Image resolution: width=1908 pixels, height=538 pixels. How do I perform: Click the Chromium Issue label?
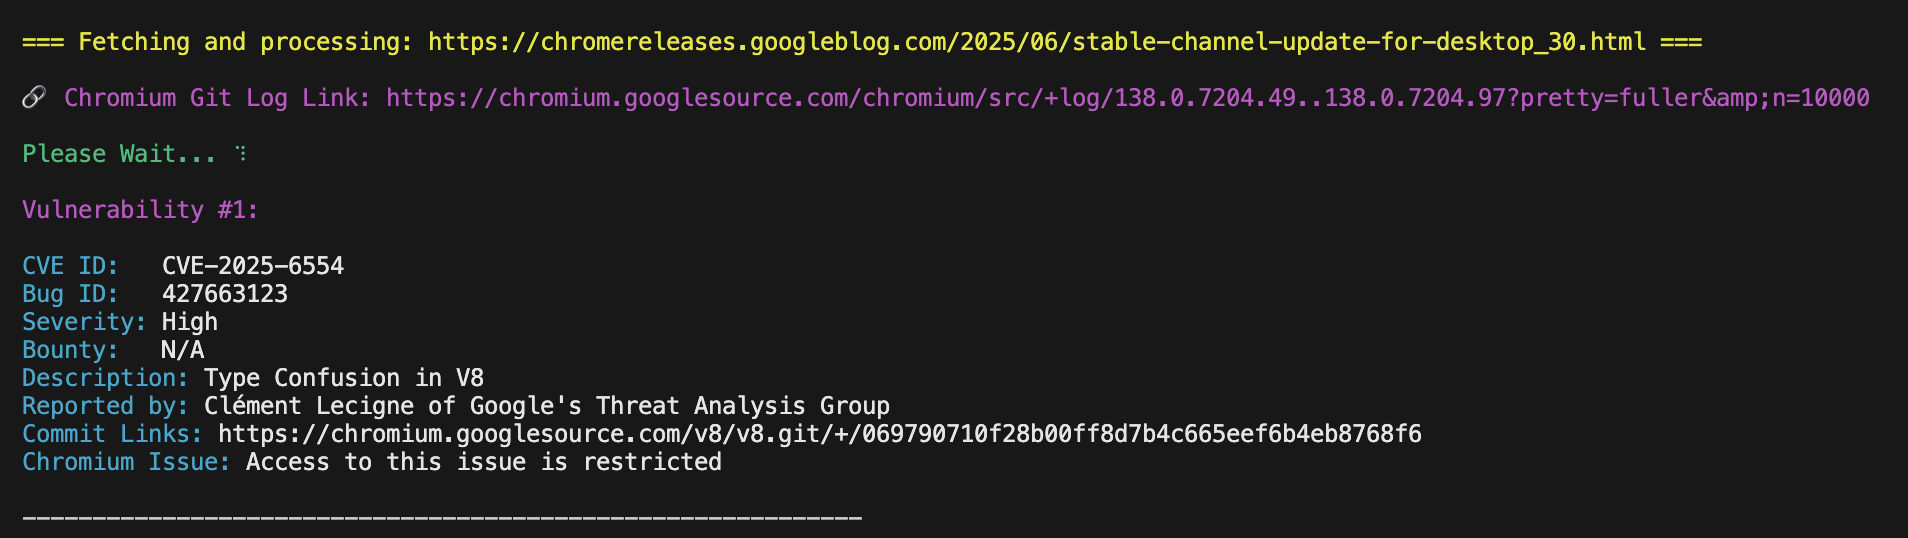[126, 462]
